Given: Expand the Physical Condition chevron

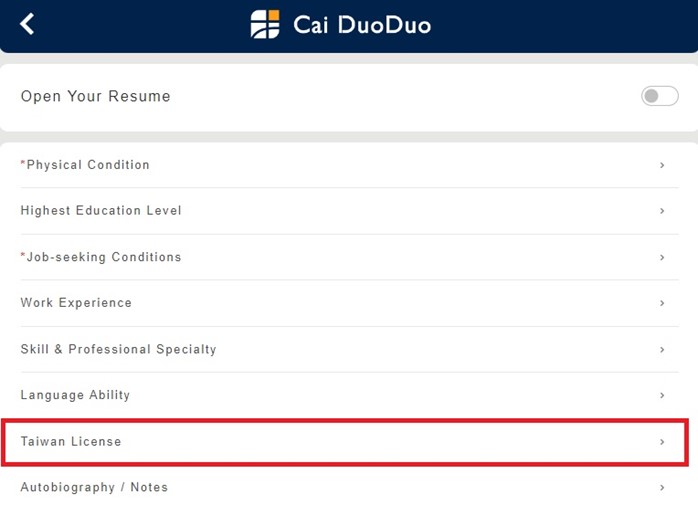Looking at the screenshot, I should (662, 165).
